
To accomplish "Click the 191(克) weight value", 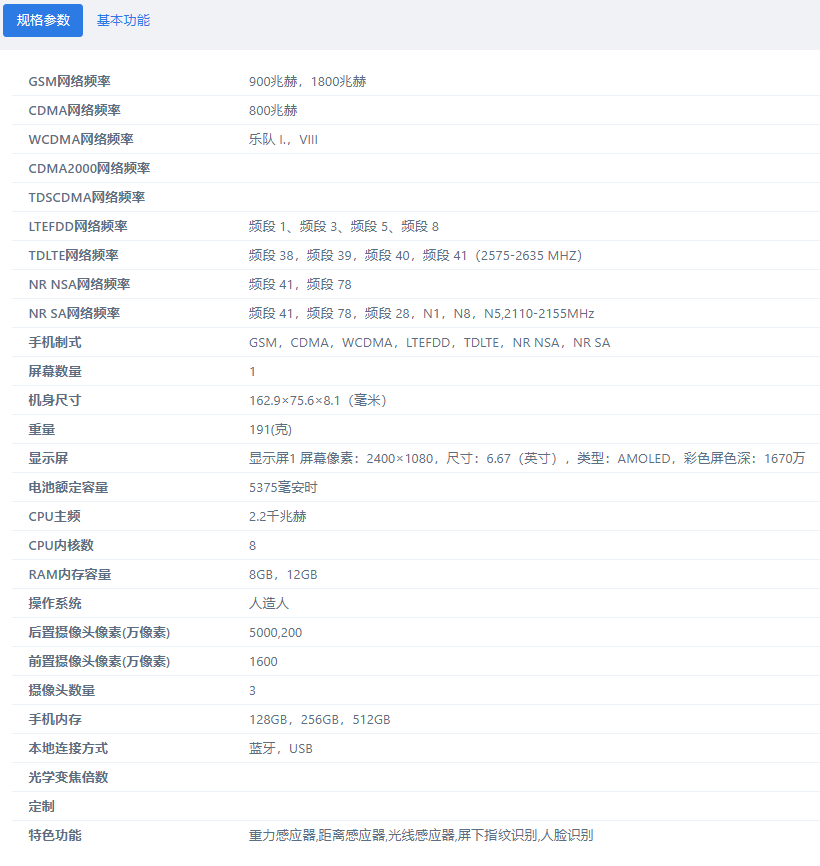I will pos(269,430).
